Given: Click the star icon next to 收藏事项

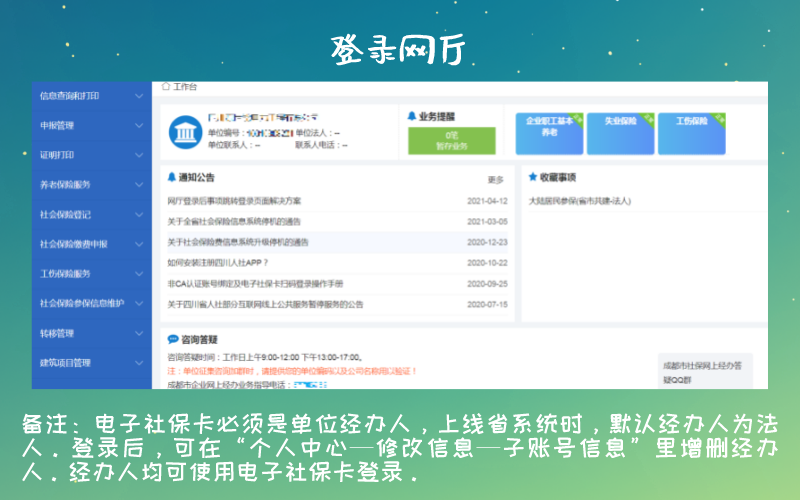Looking at the screenshot, I should click(533, 177).
